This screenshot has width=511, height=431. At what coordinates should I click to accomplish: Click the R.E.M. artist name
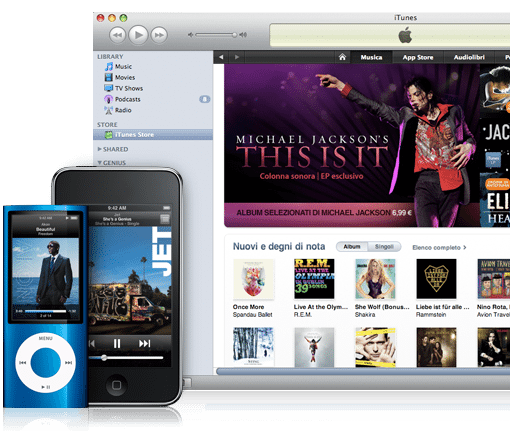[x=303, y=315]
